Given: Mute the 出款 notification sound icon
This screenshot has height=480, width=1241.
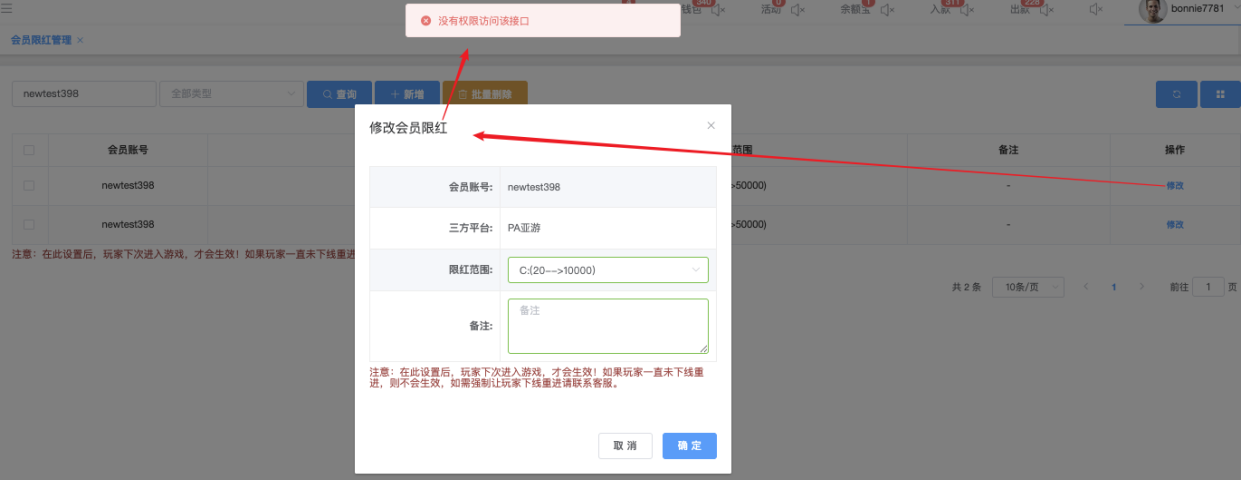Looking at the screenshot, I should click(1046, 10).
